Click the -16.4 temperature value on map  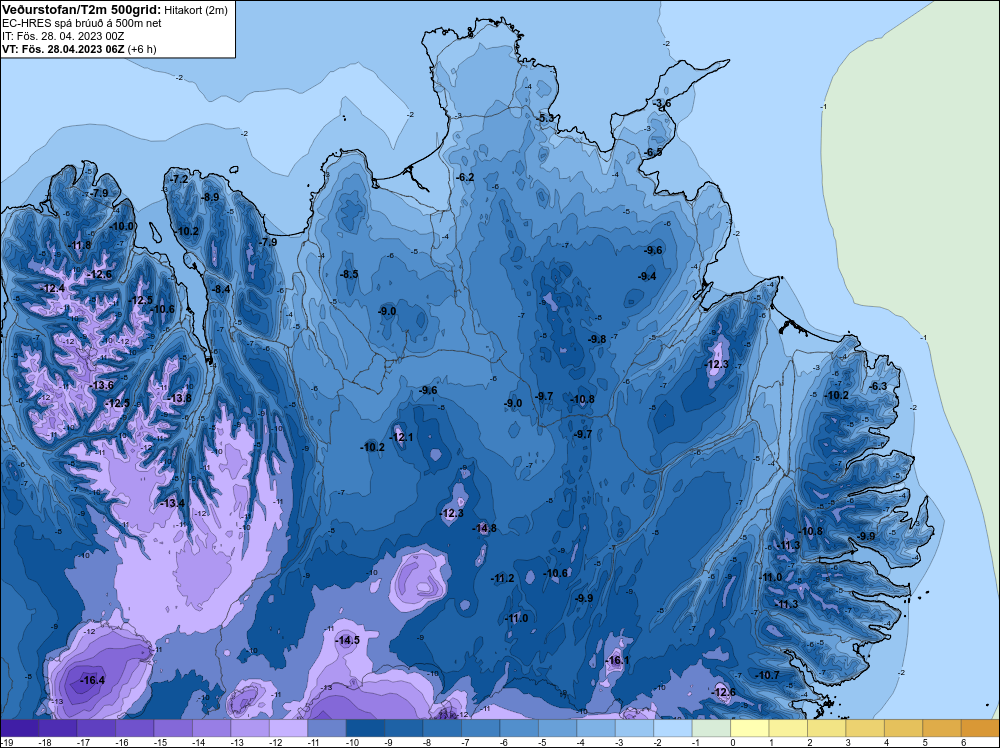coord(92,680)
